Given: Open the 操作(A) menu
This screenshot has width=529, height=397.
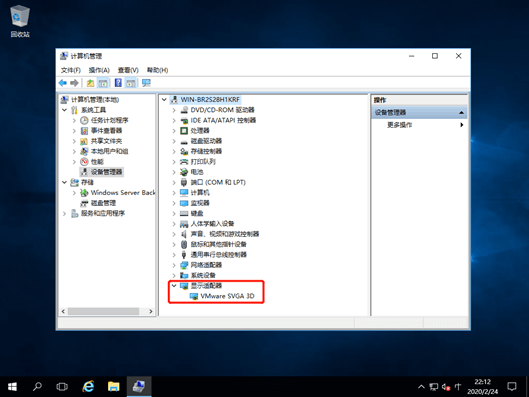Looking at the screenshot, I should (x=99, y=70).
